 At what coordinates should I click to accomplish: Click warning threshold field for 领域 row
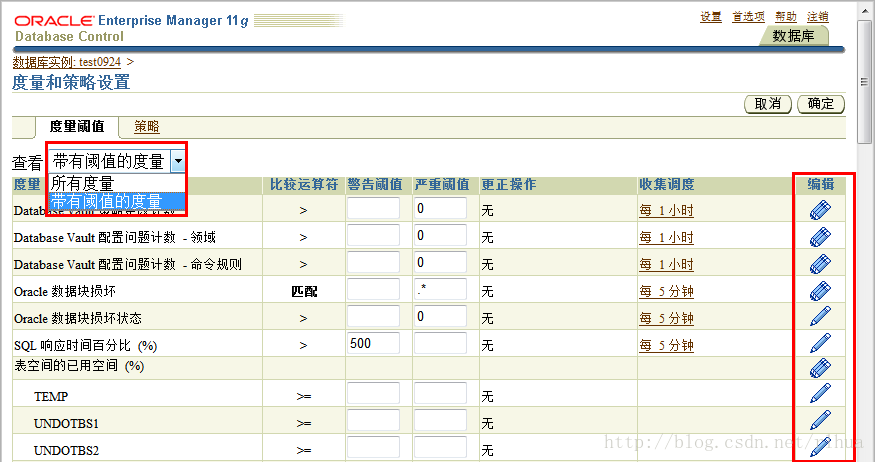point(373,235)
